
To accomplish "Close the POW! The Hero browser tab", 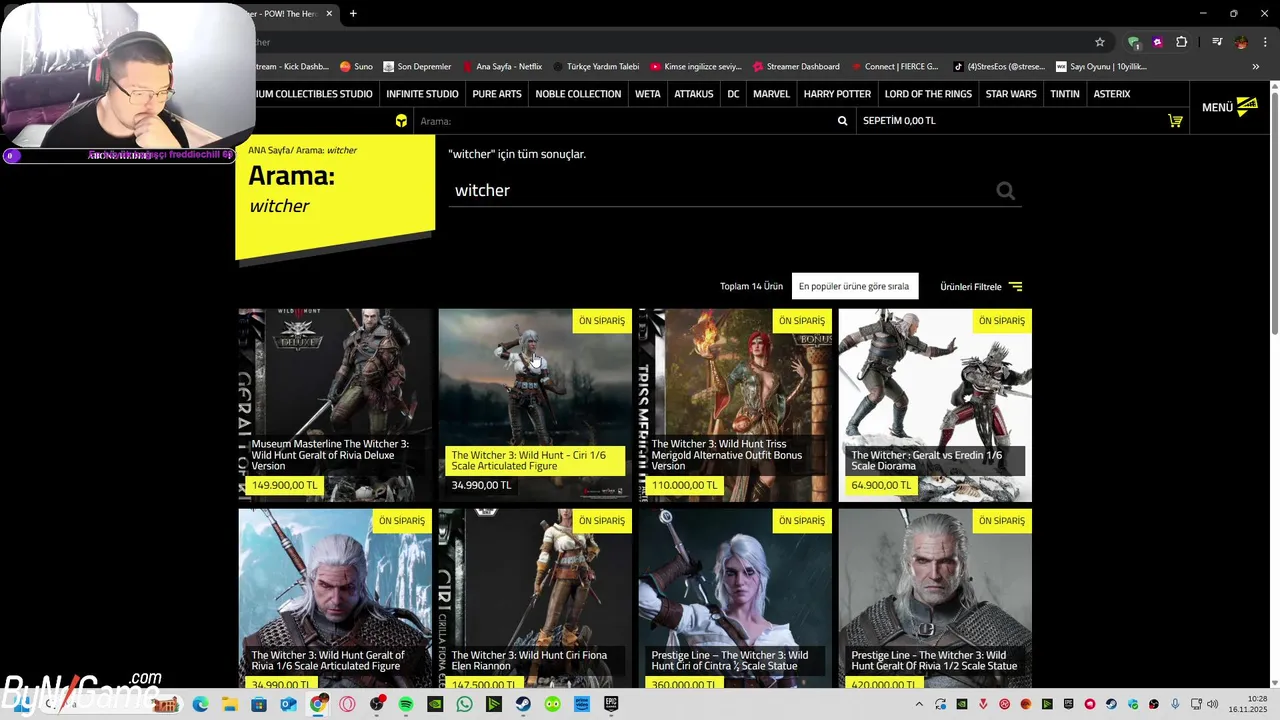I will (329, 13).
